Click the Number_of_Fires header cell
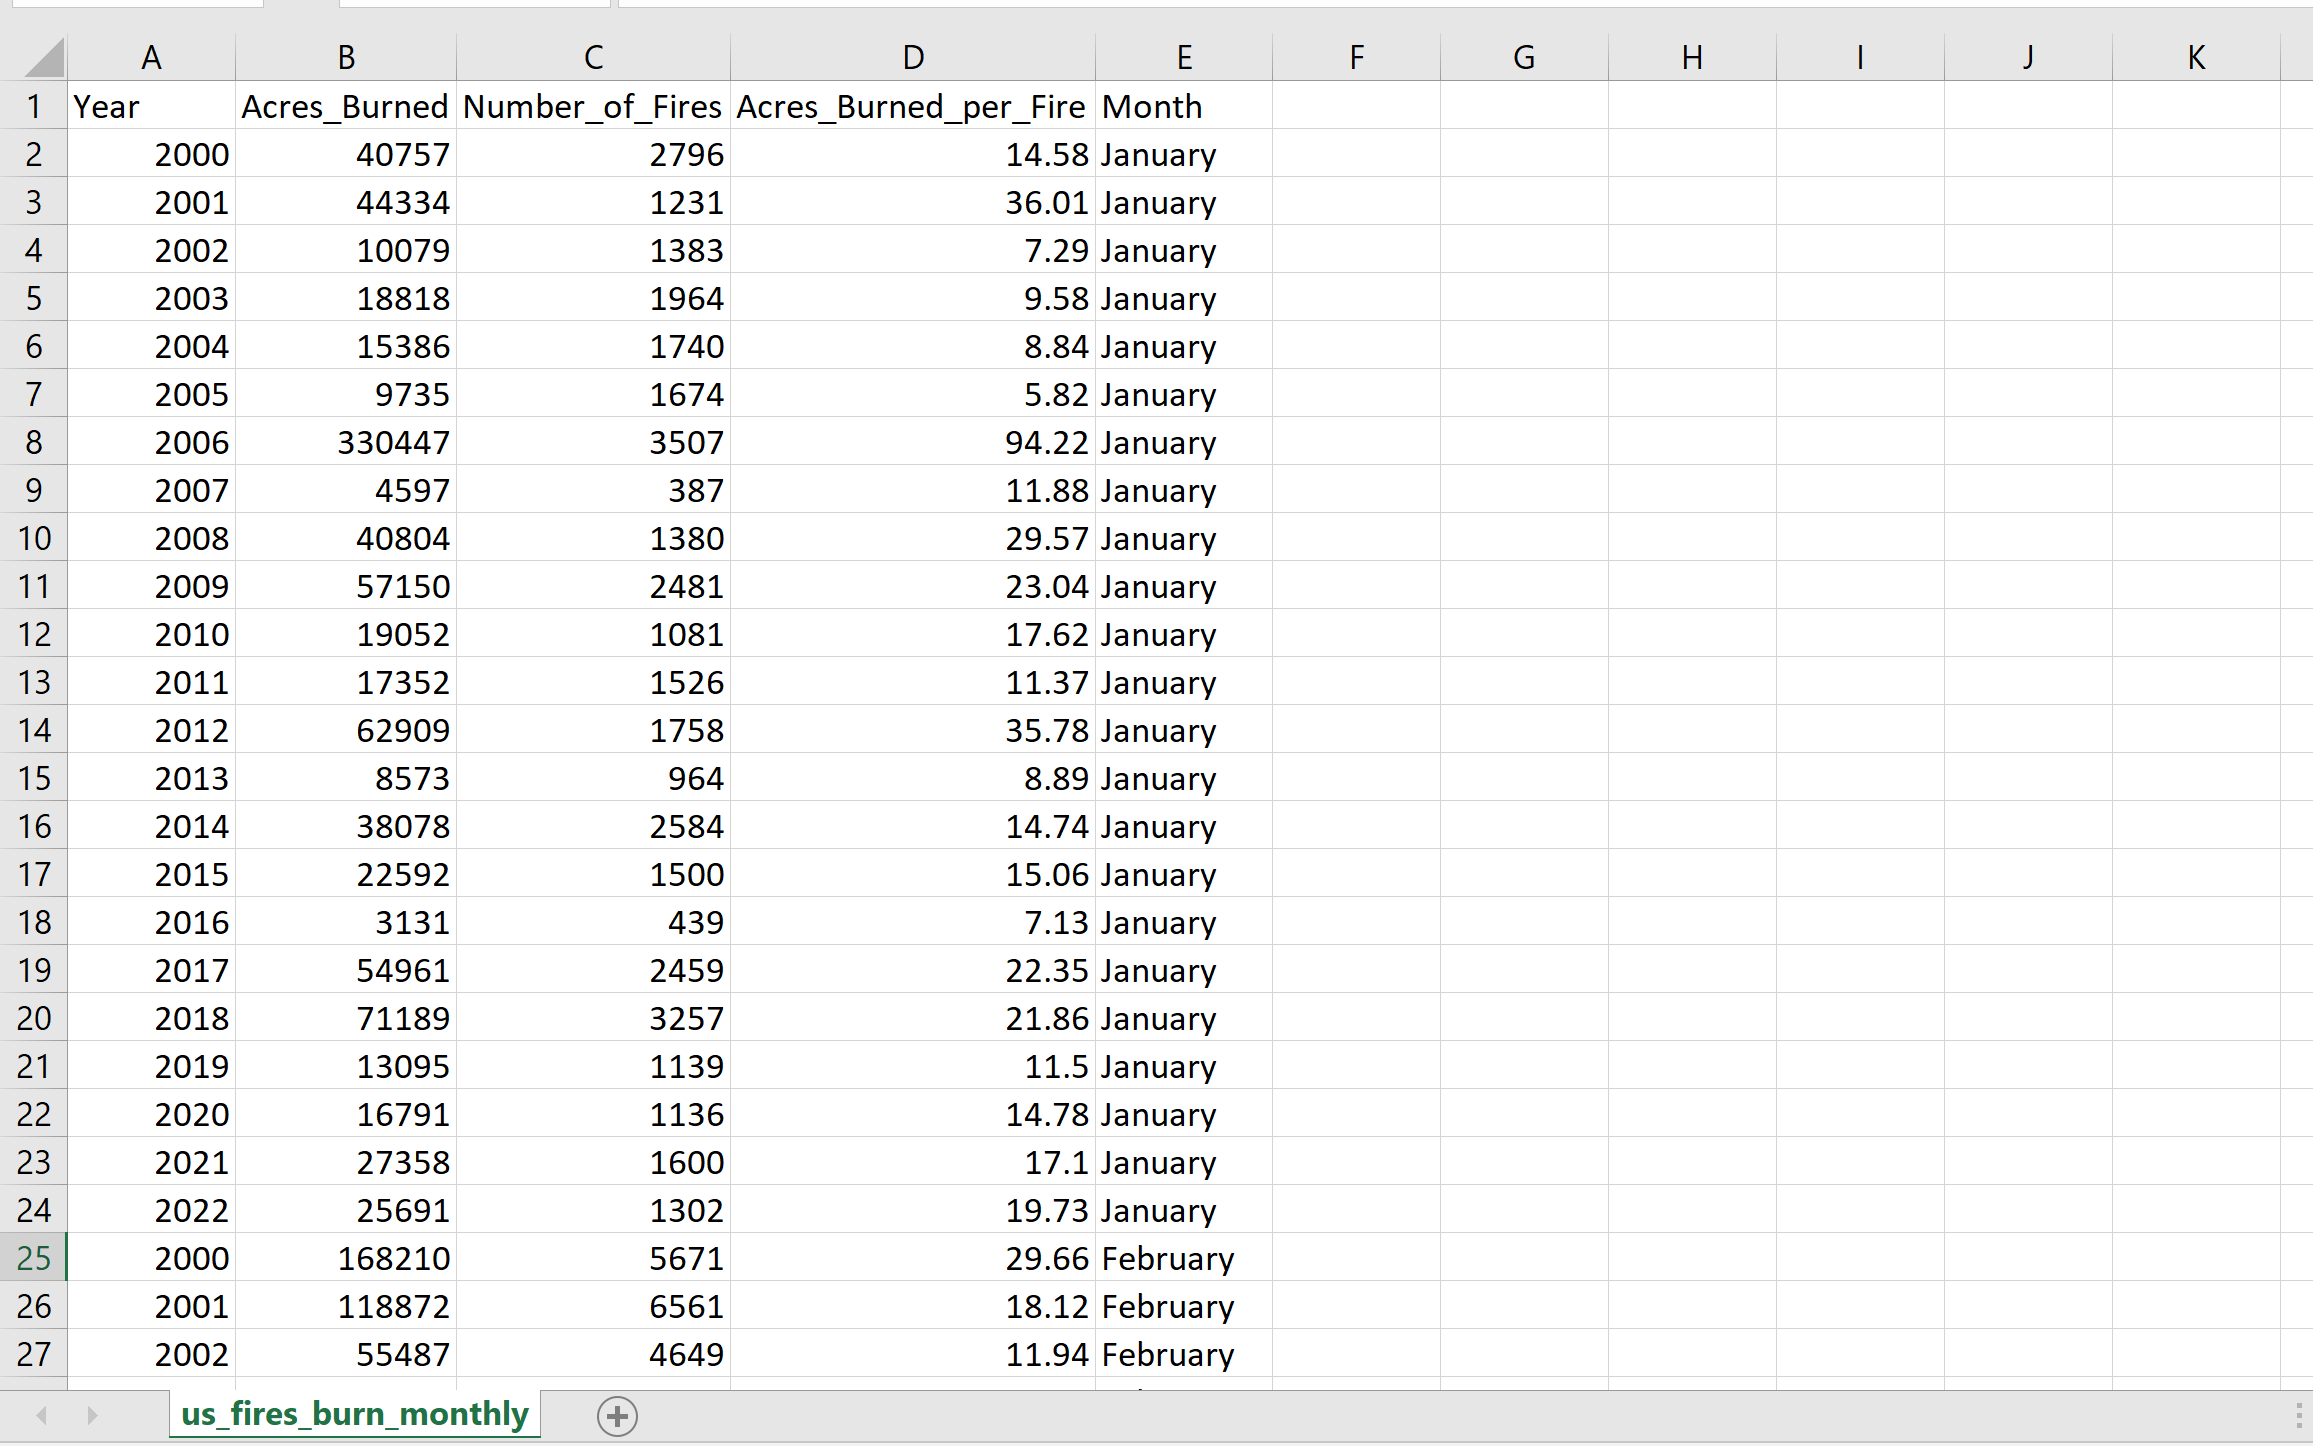 click(x=592, y=106)
